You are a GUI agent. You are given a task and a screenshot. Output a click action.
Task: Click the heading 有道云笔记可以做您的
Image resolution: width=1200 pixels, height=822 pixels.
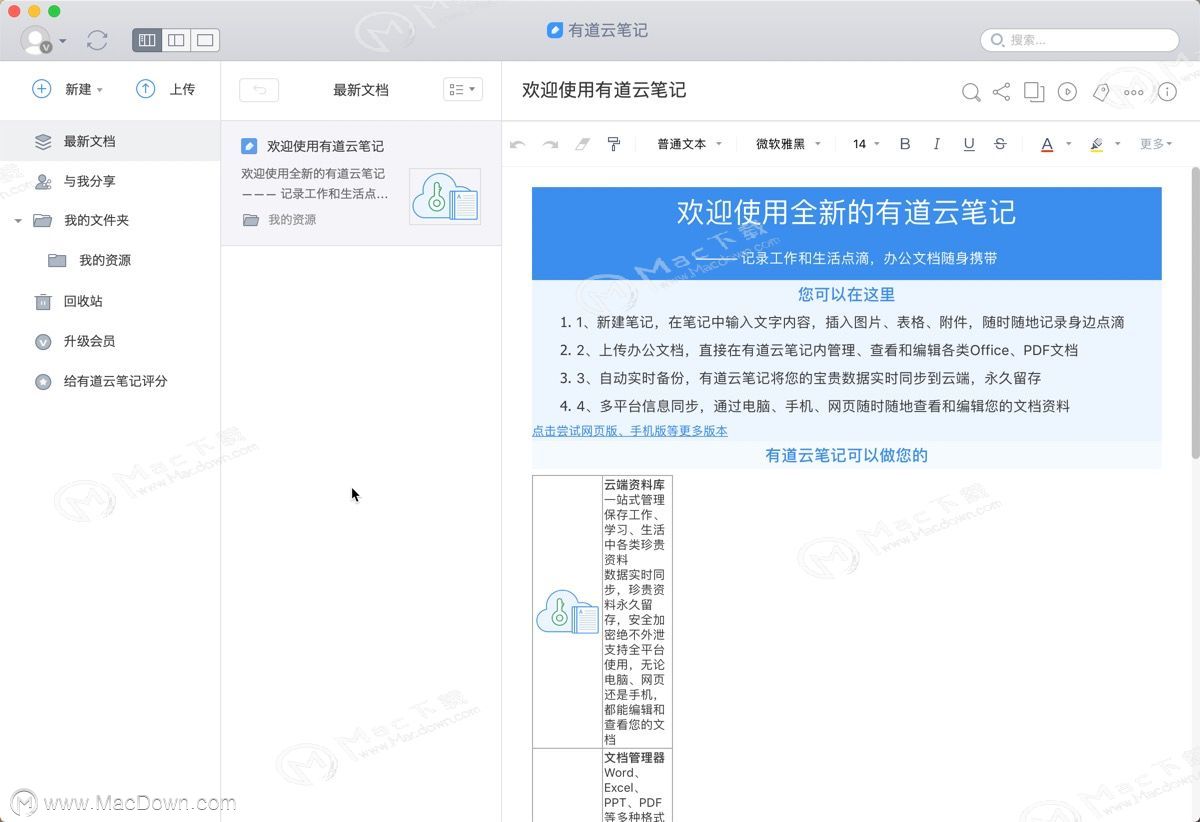(846, 455)
